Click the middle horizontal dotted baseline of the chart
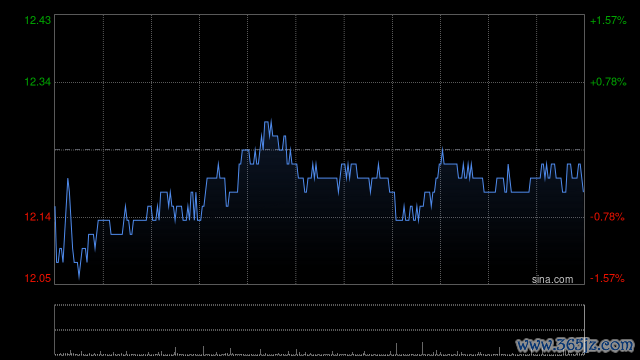 coord(320,150)
